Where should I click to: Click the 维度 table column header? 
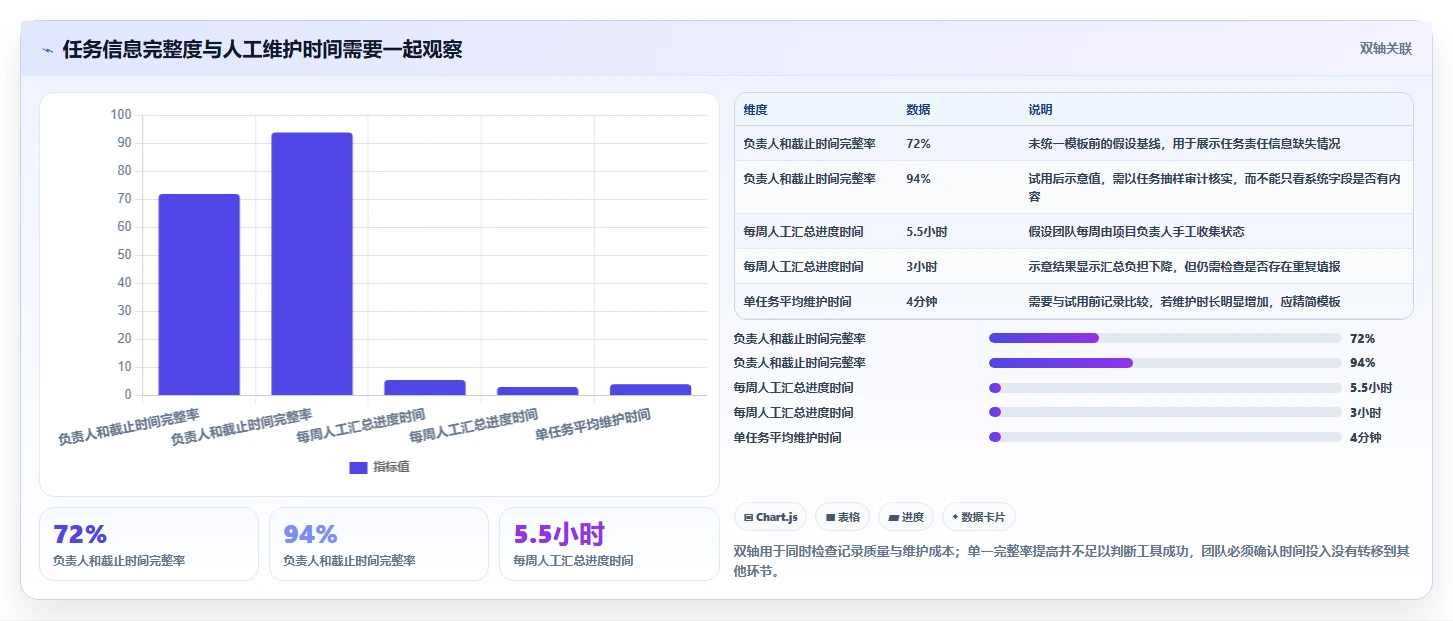click(755, 110)
